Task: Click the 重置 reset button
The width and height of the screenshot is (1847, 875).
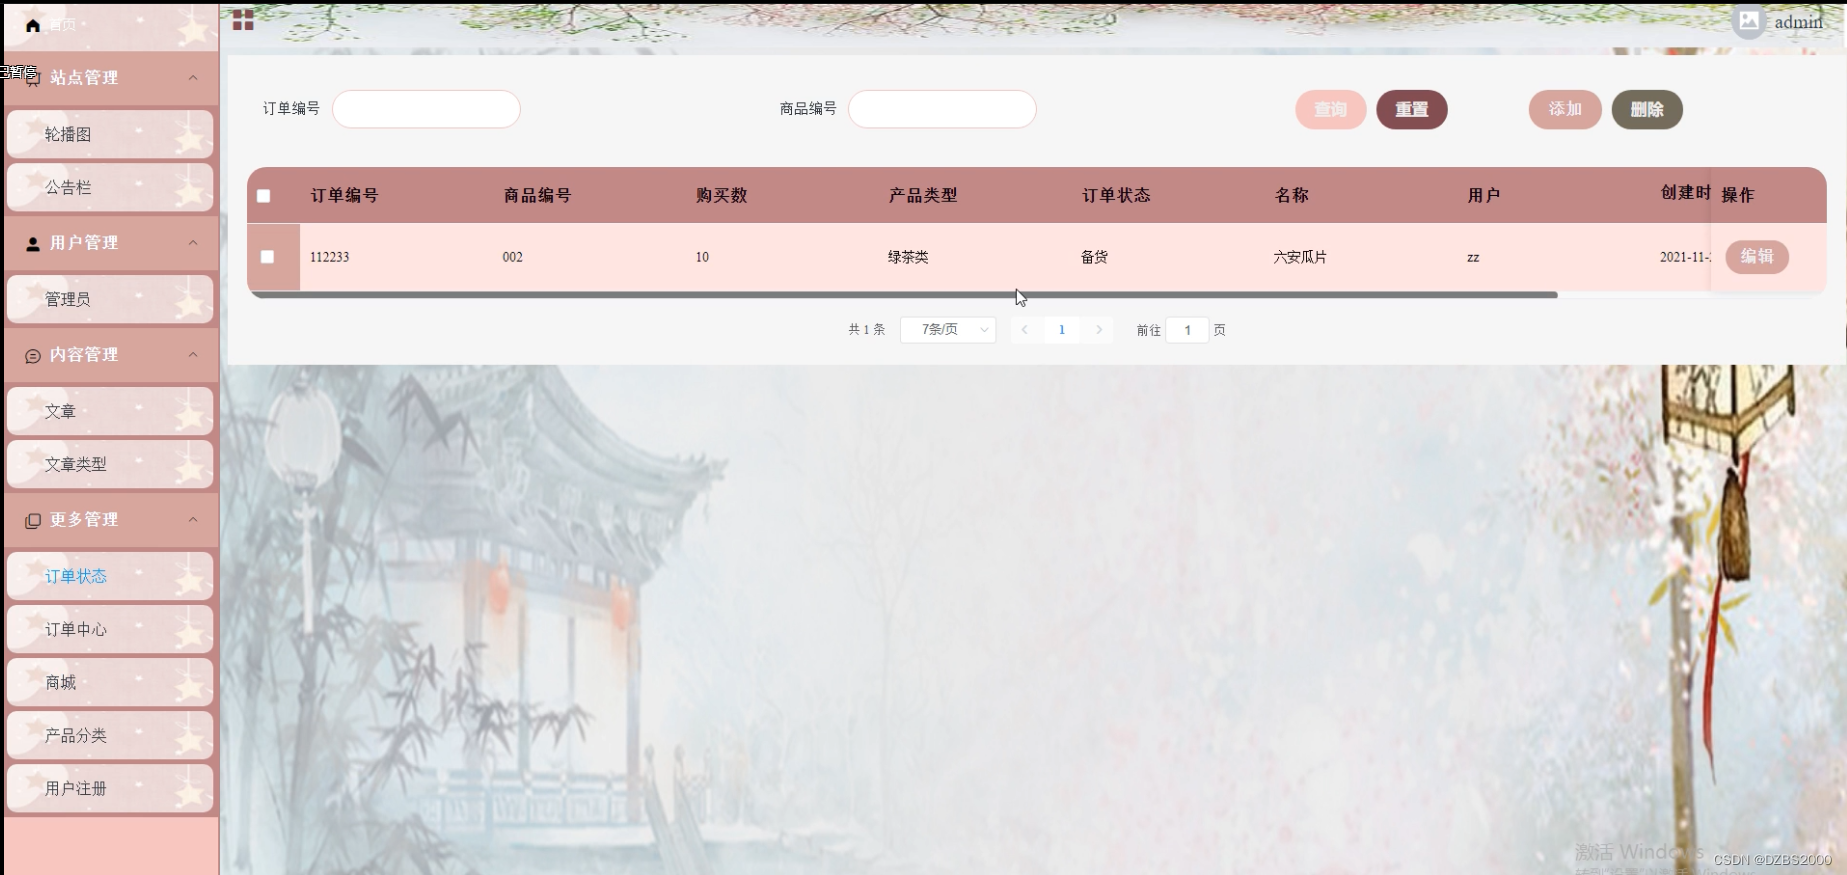Action: tap(1412, 109)
